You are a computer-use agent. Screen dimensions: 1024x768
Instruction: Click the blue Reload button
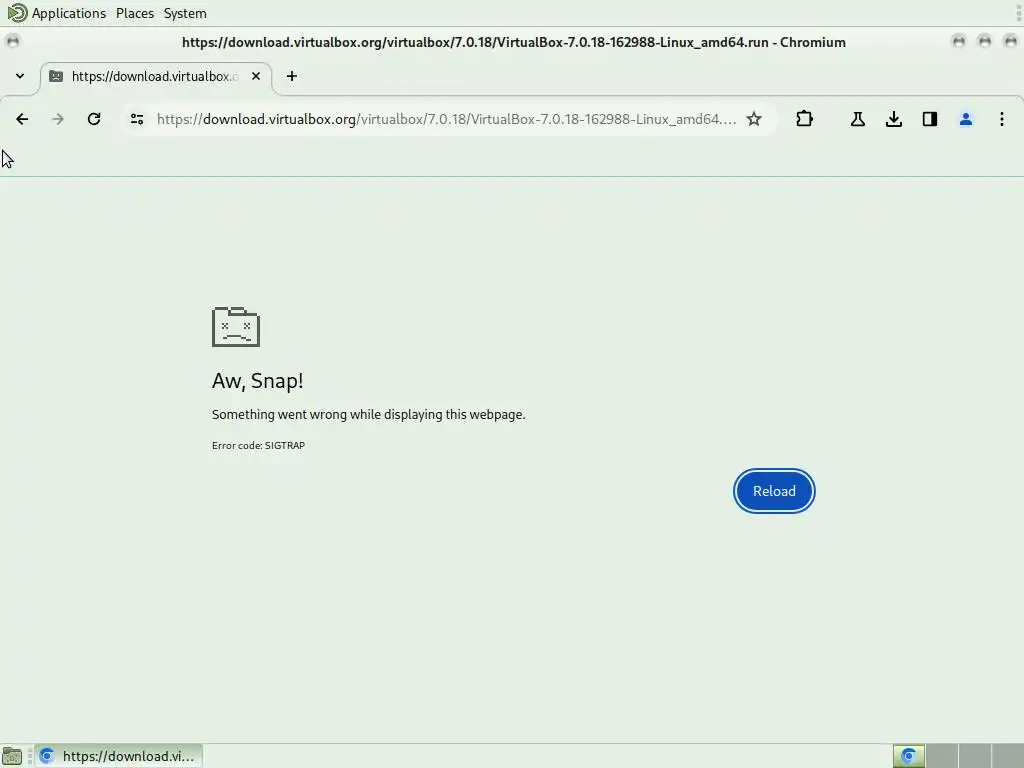(774, 491)
